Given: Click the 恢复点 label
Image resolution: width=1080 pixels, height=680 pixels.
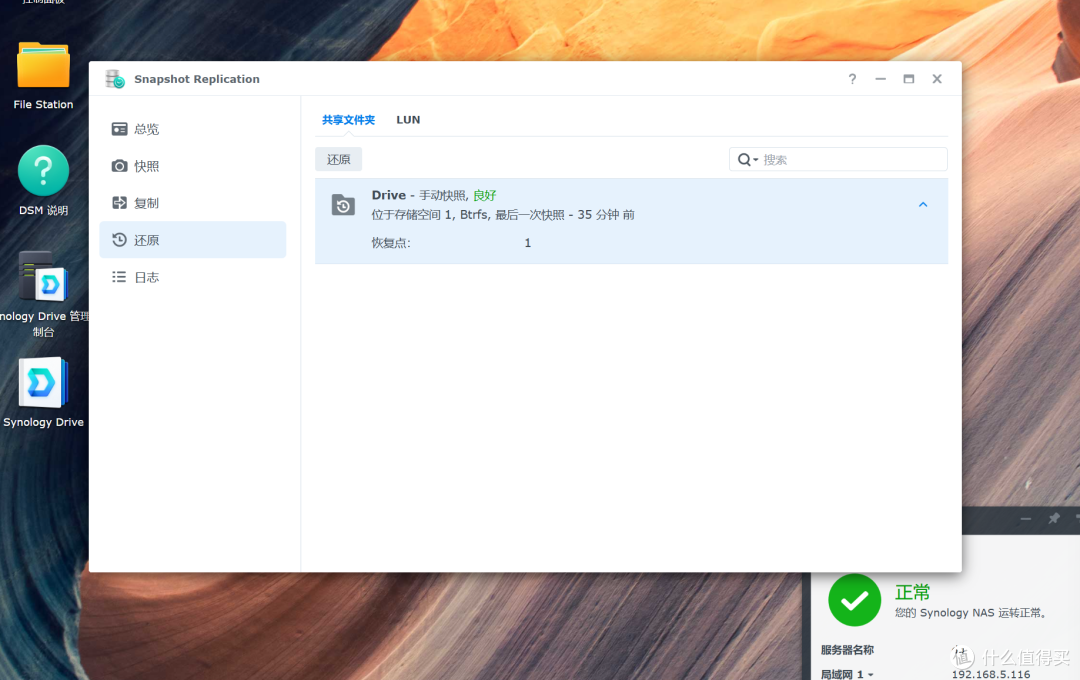Looking at the screenshot, I should 391,243.
